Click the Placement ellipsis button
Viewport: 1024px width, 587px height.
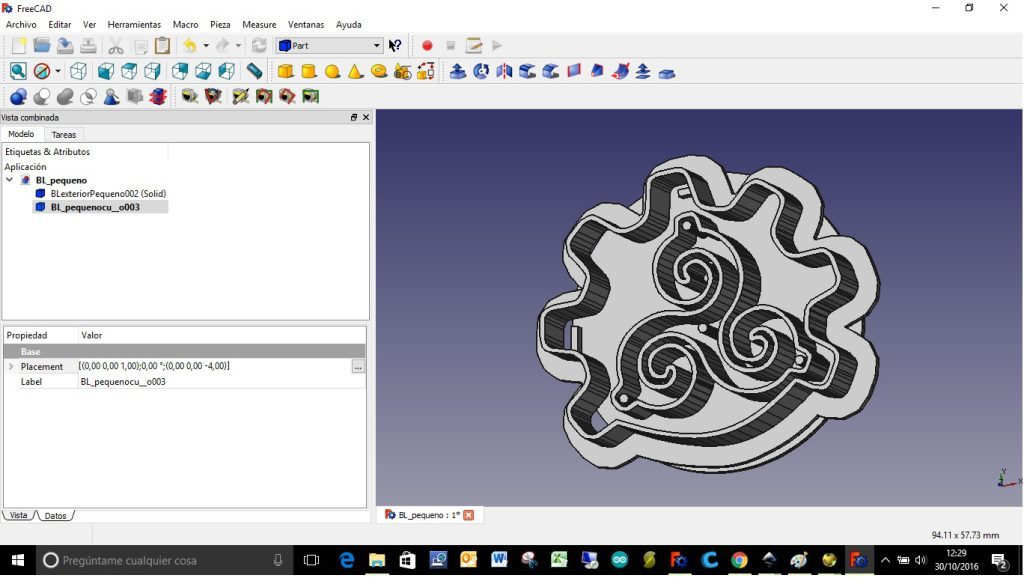click(358, 367)
